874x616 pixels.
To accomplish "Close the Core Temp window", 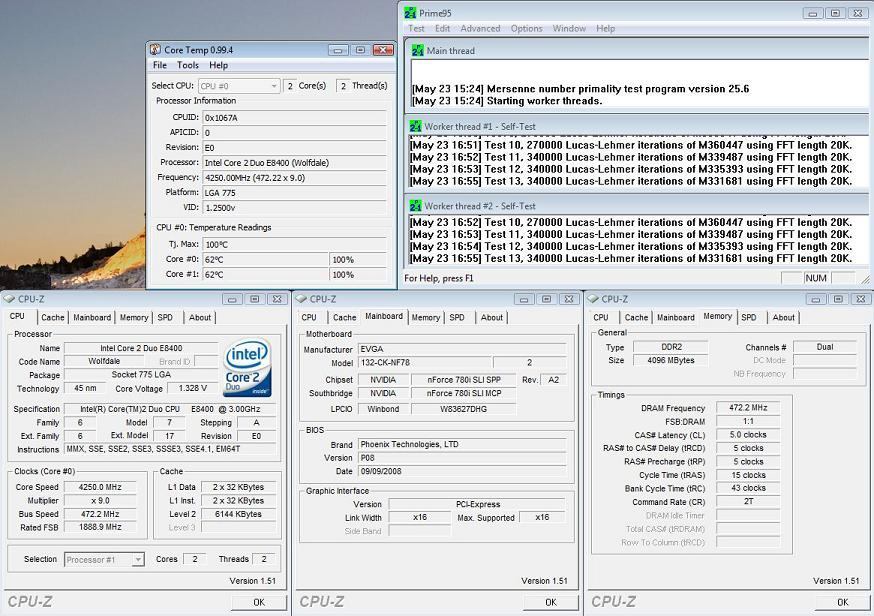I will coord(383,50).
